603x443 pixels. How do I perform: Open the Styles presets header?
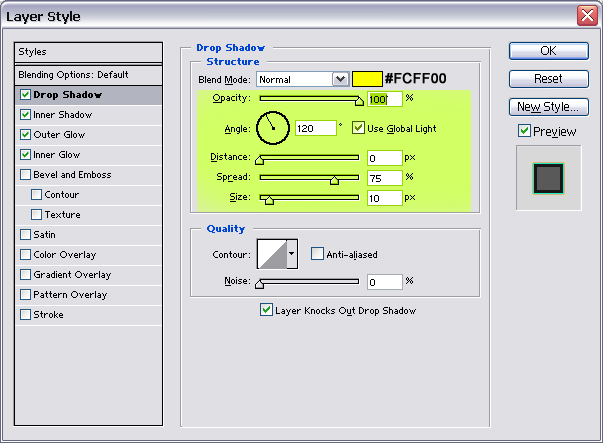[88, 52]
